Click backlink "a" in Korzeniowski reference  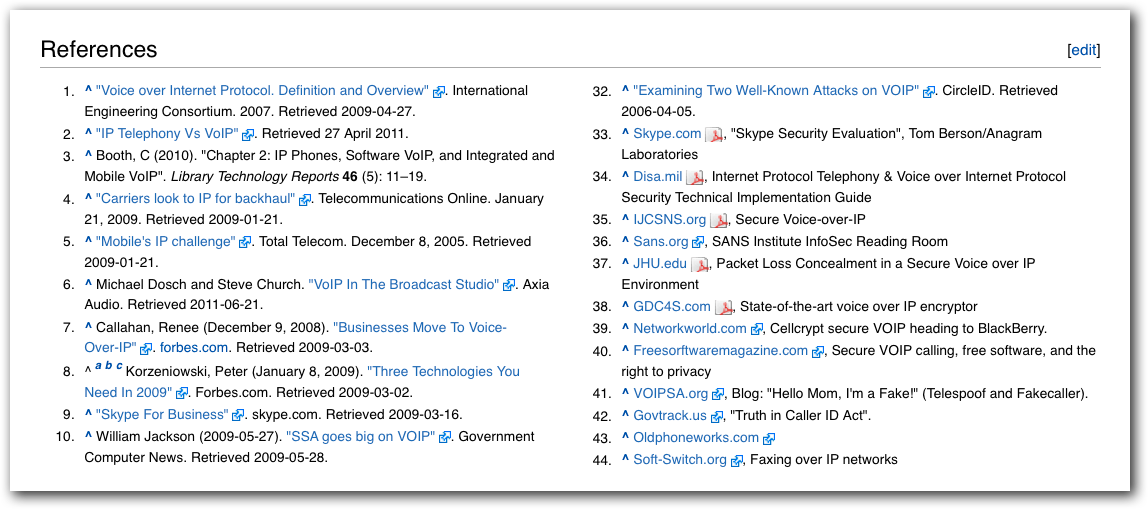[99, 366]
